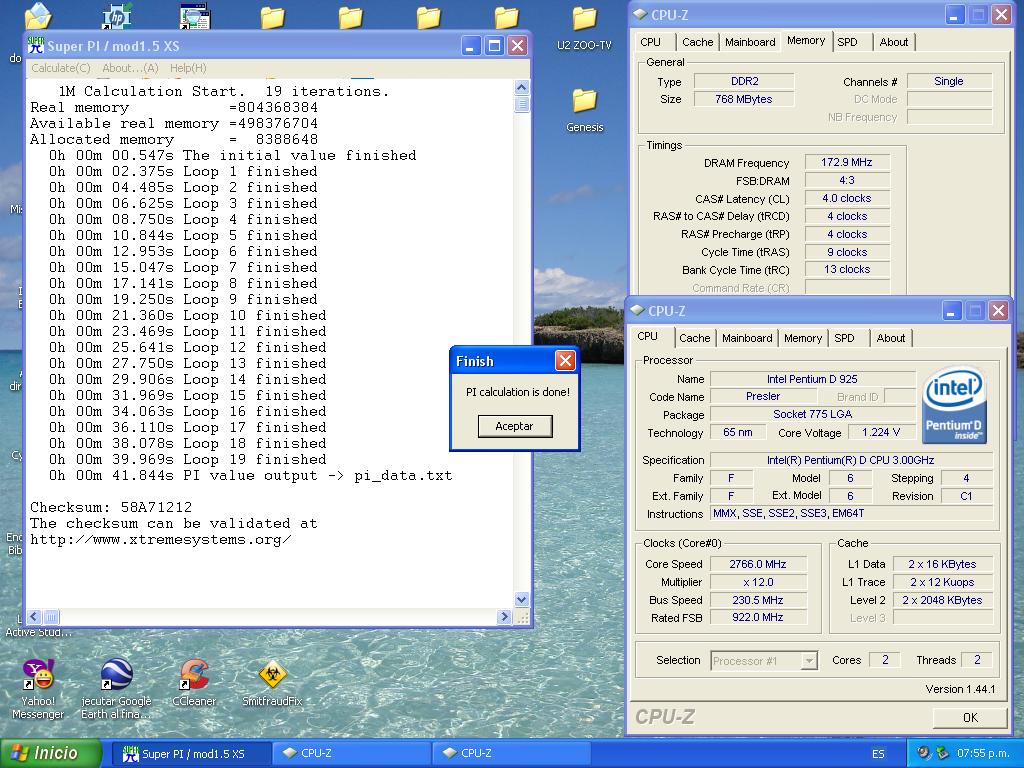Click the Rated FSB 922.0 MHz value

(x=758, y=617)
